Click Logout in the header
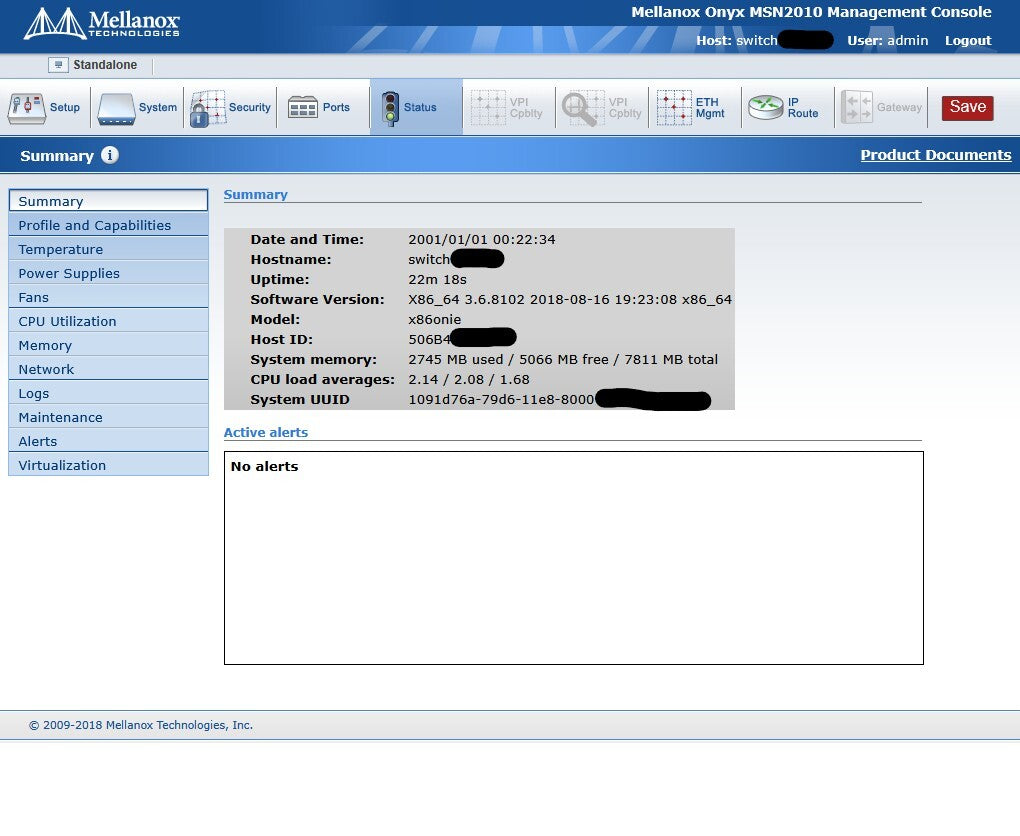Screen dimensions: 1020x836 pyautogui.click(x=967, y=41)
